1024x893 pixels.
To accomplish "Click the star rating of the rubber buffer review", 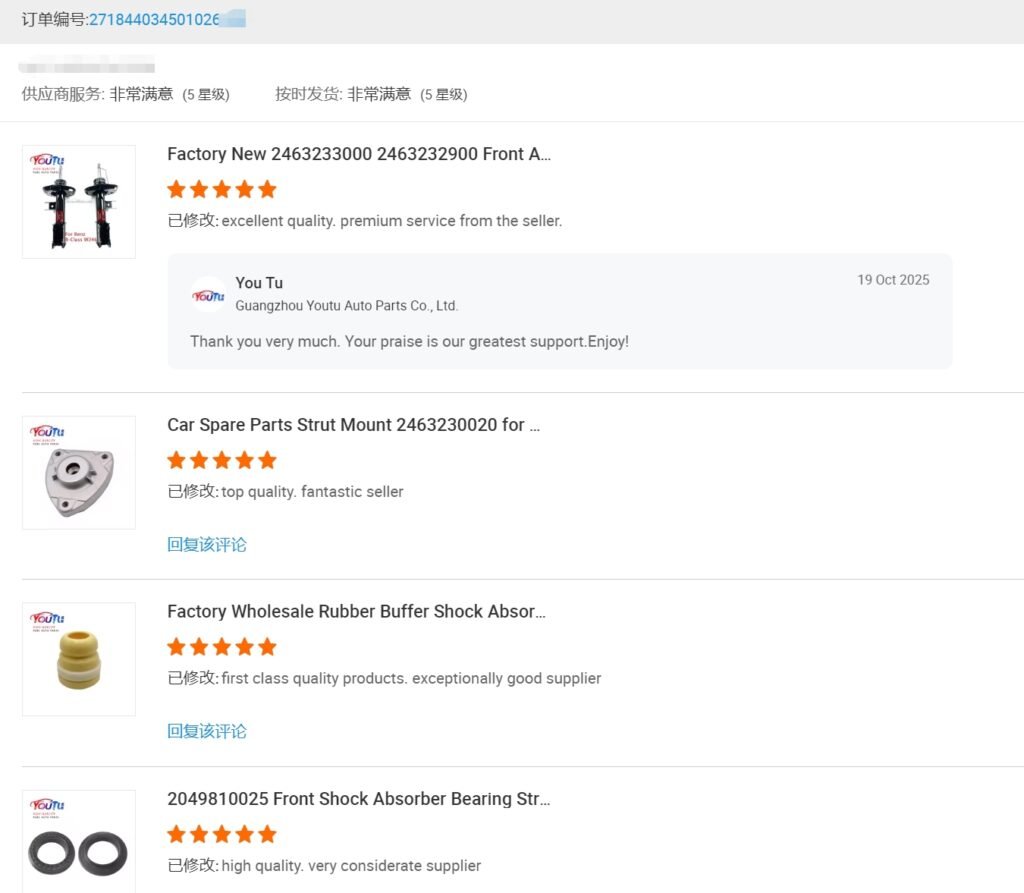I will tap(222, 646).
